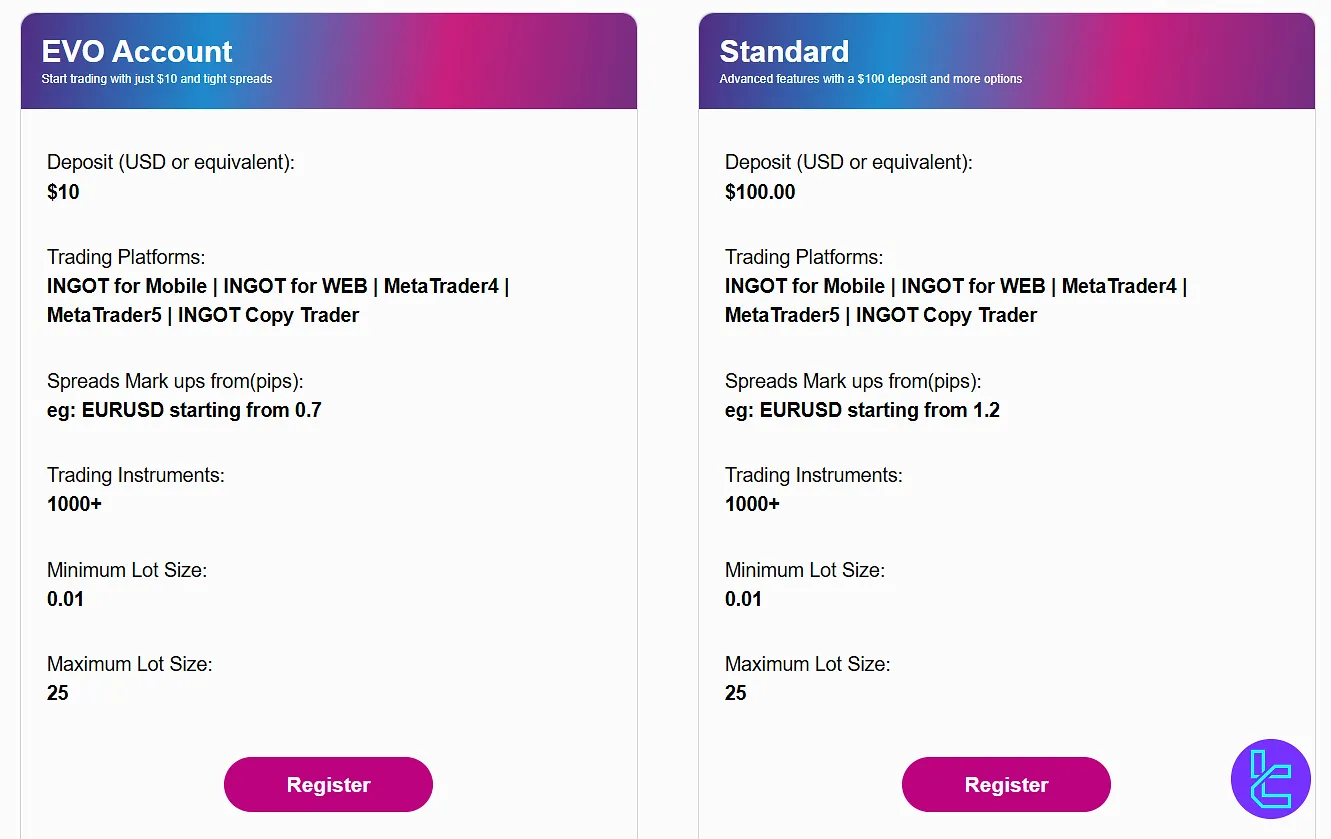Click EVO Trading Instruments 1000+ value

(x=74, y=504)
